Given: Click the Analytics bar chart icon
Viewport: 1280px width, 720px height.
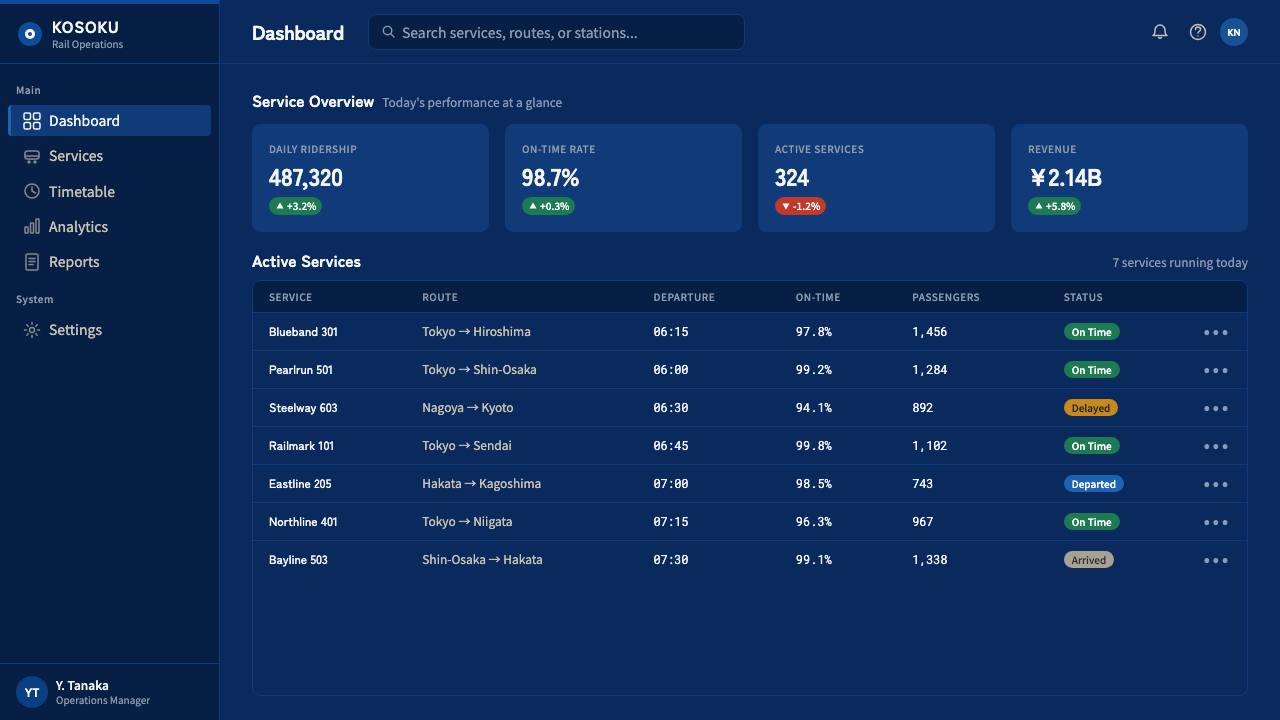Looking at the screenshot, I should click(x=32, y=227).
